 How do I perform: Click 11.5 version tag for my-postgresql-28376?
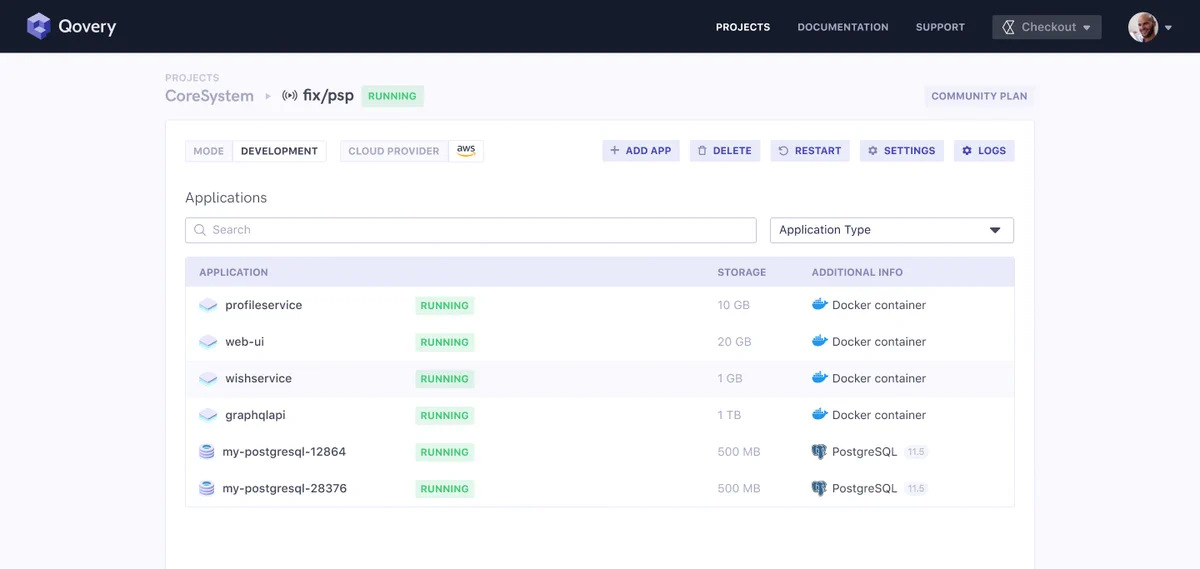tap(916, 489)
